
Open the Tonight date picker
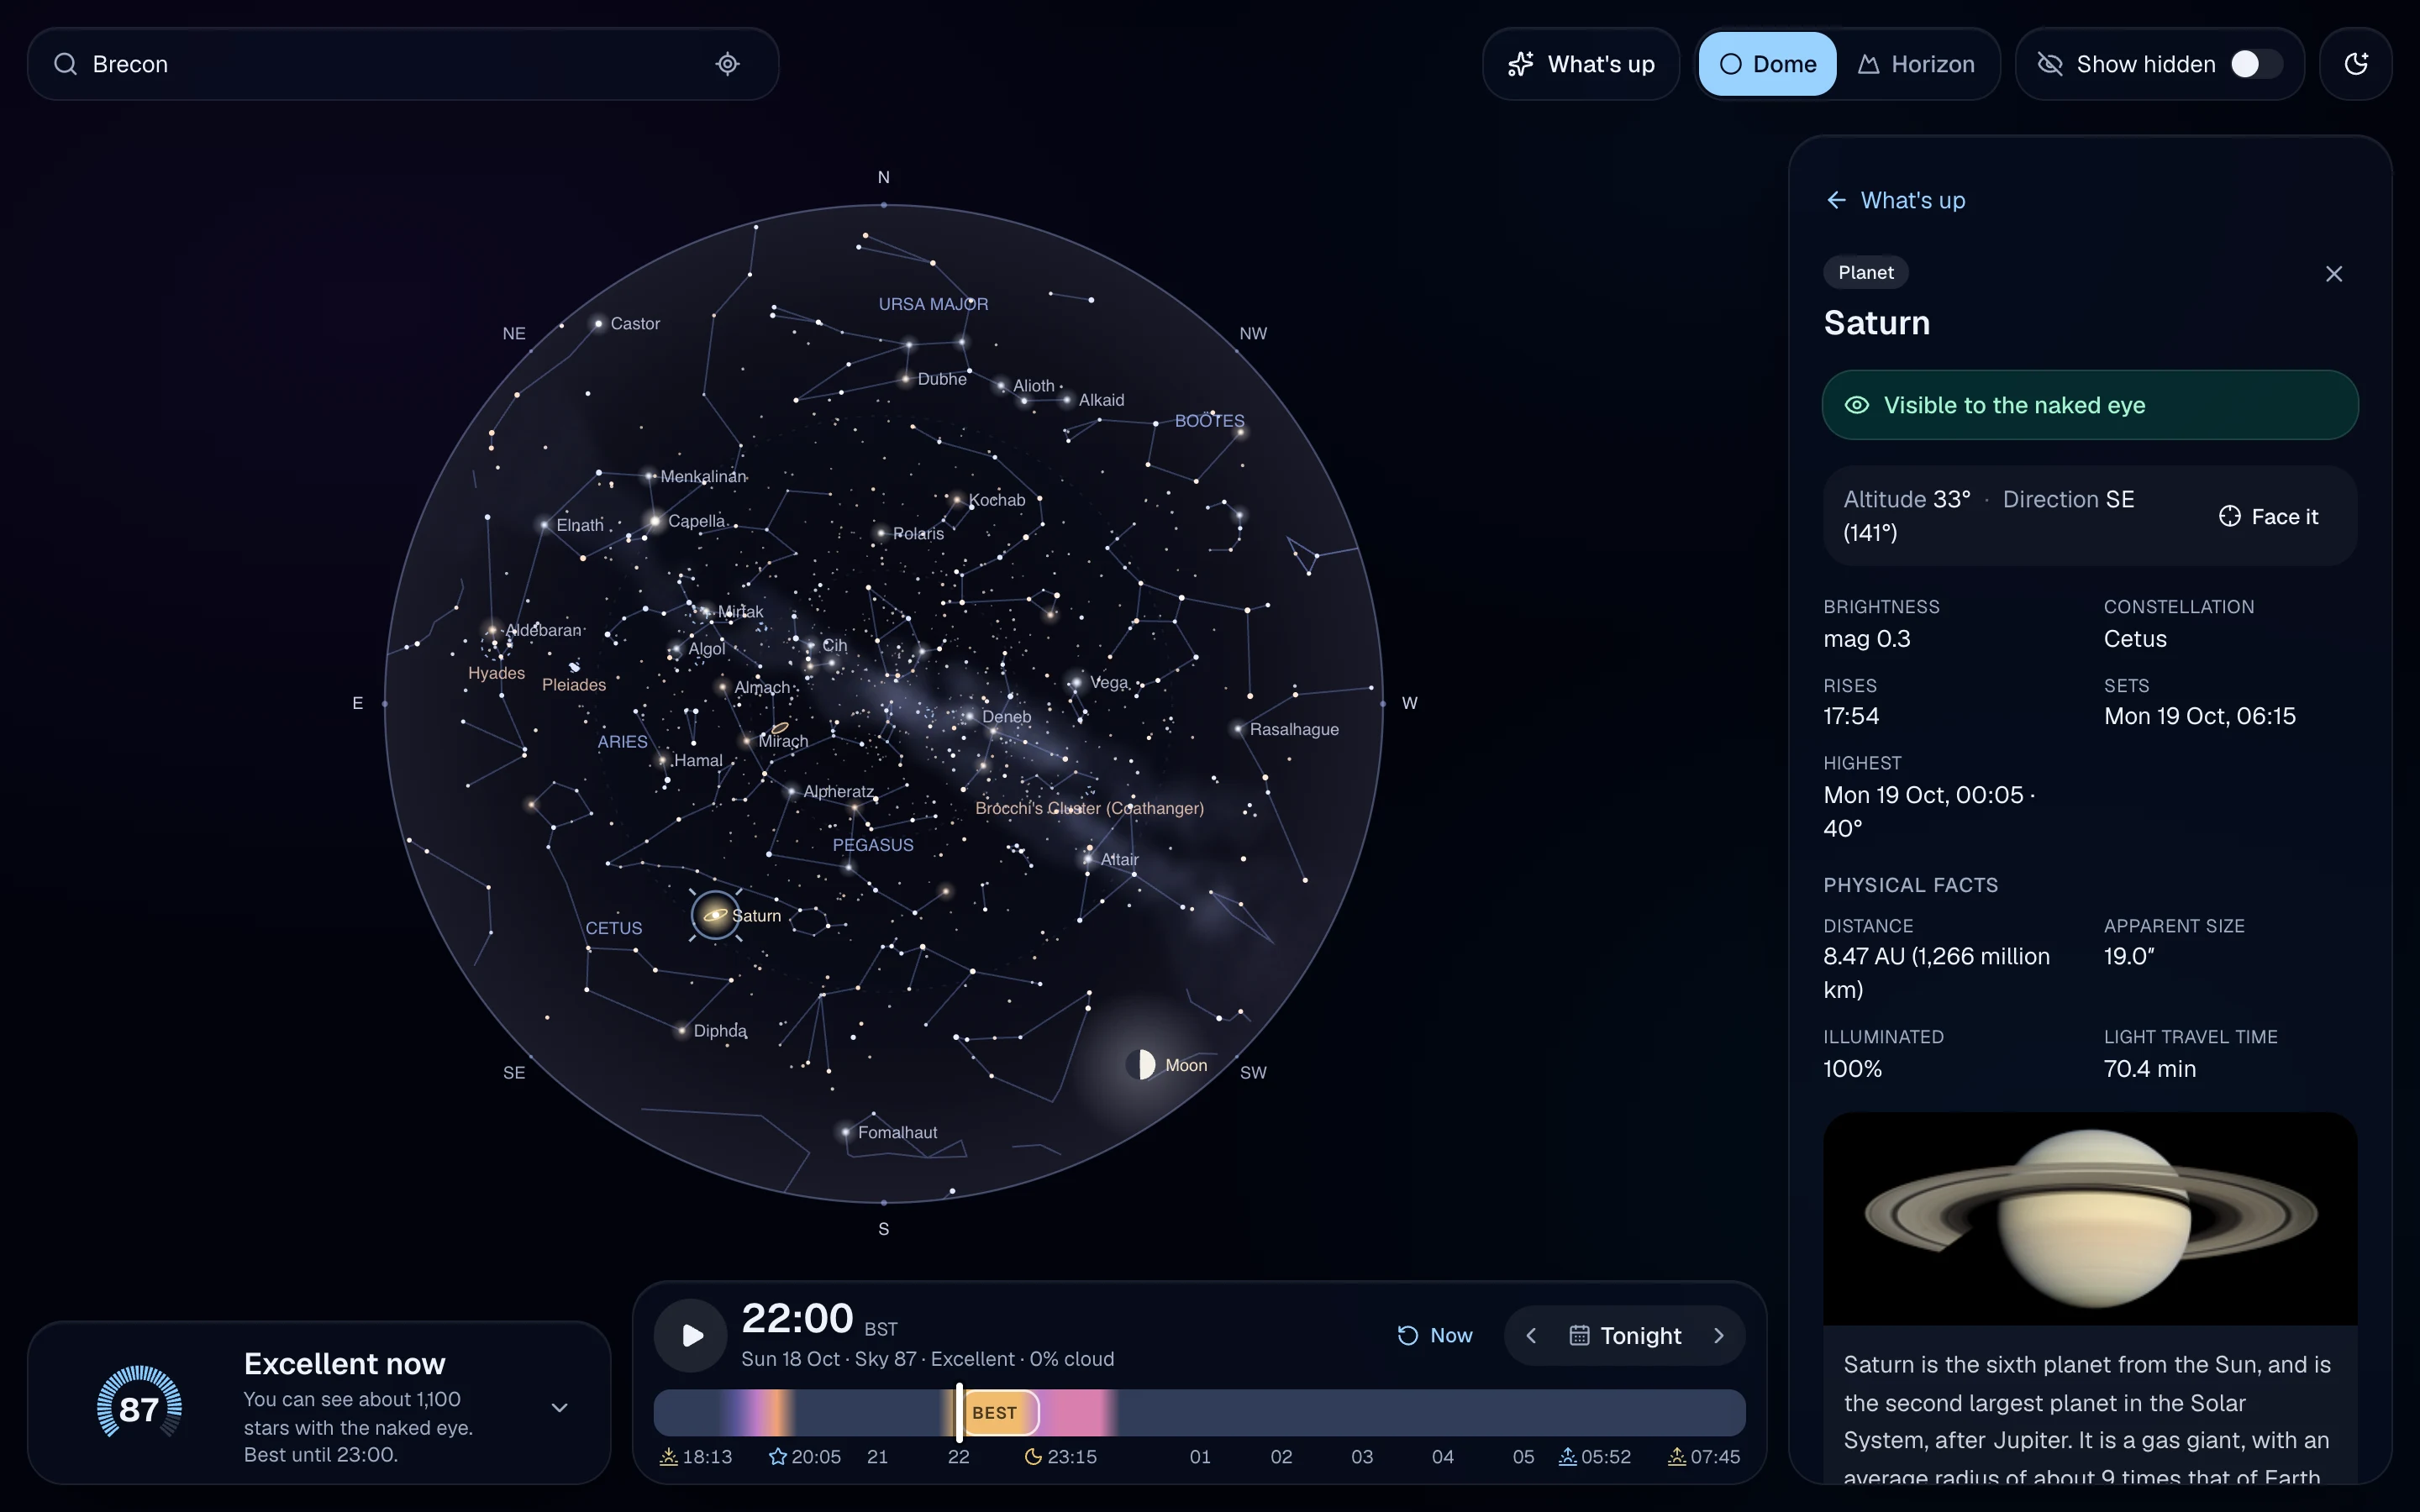(1625, 1335)
